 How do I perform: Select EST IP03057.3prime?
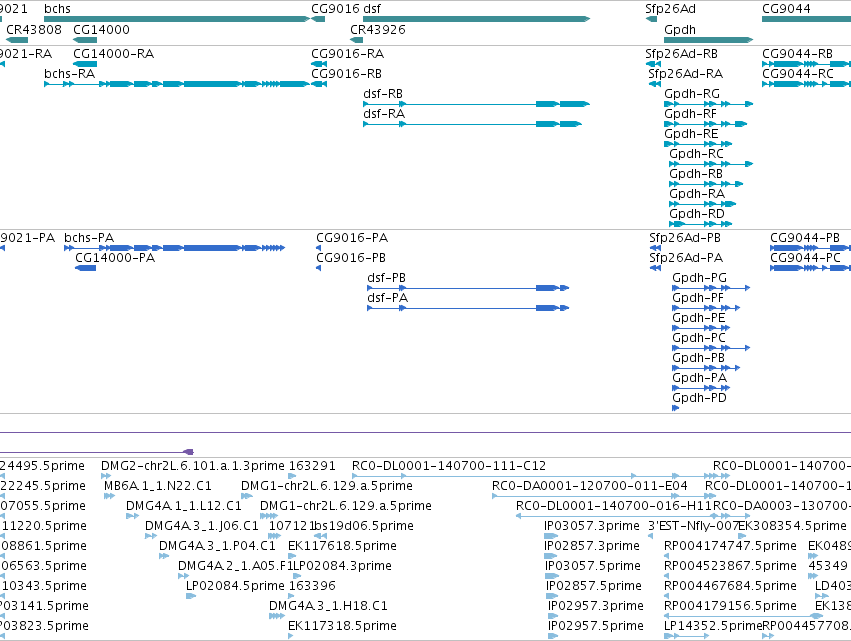[x=592, y=526]
